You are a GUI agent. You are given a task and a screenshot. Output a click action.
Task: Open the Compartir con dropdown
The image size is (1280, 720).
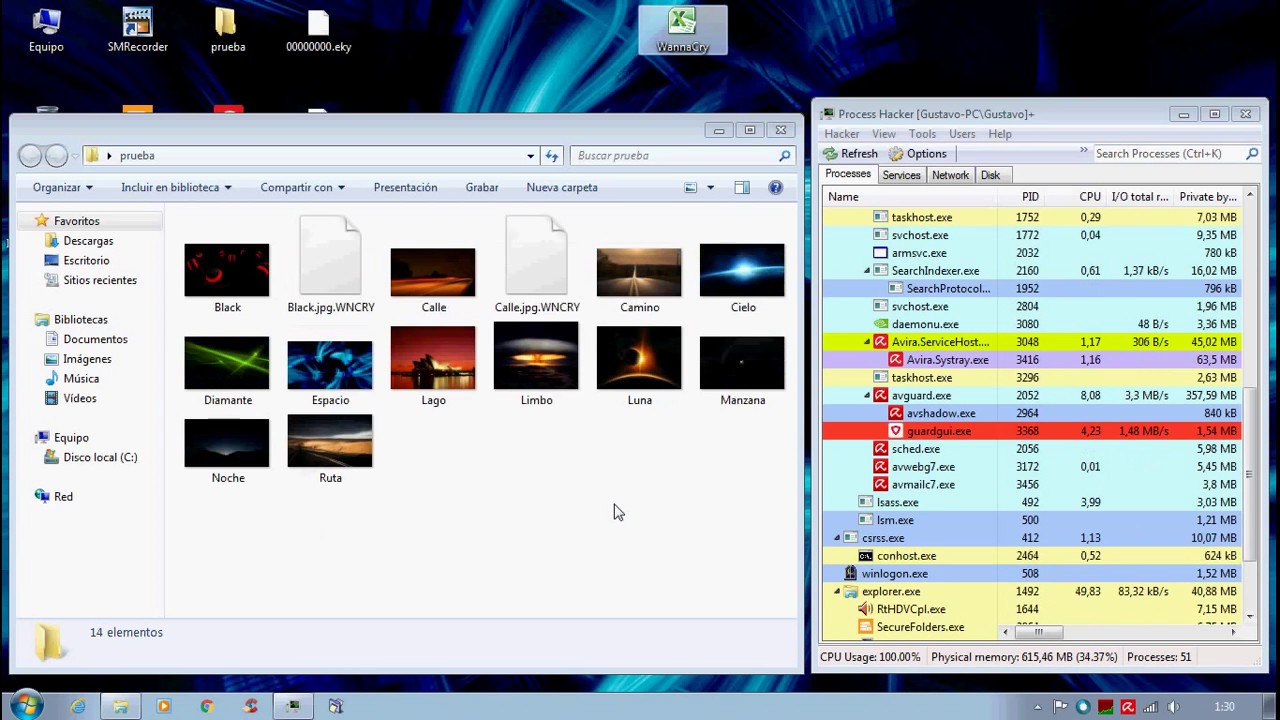302,188
